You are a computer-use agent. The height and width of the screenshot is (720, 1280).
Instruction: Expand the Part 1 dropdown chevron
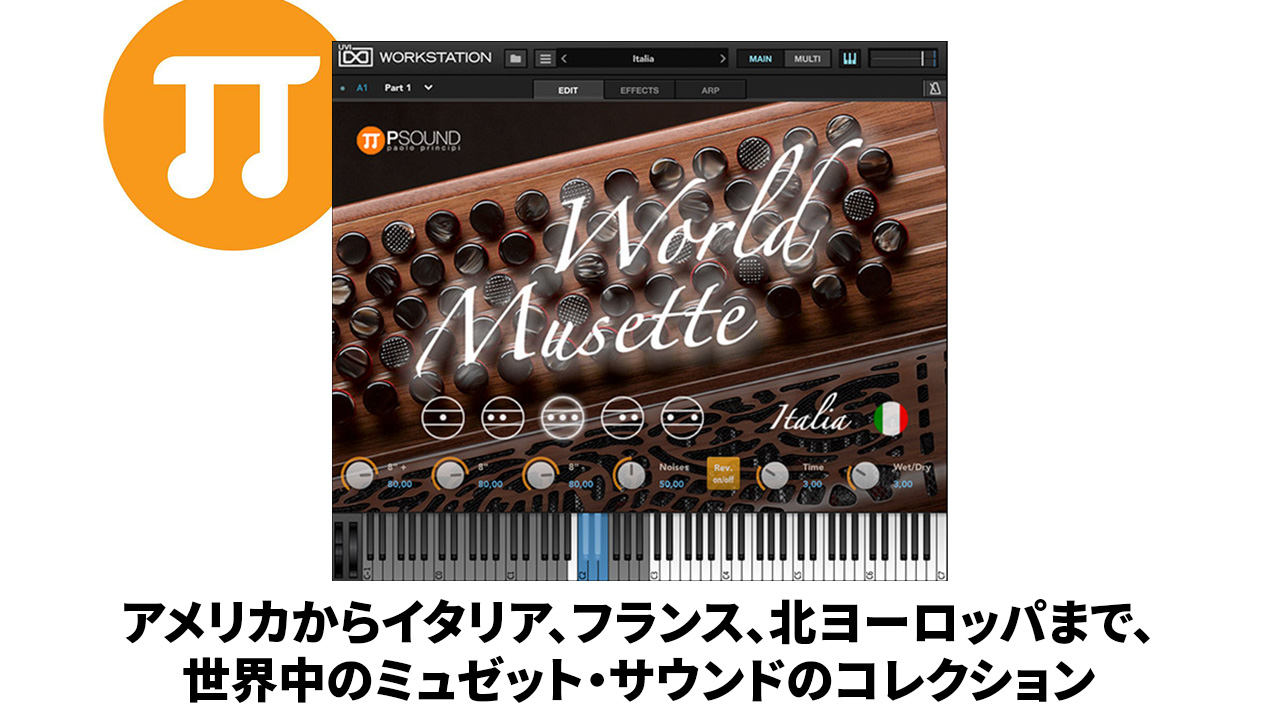(x=429, y=88)
